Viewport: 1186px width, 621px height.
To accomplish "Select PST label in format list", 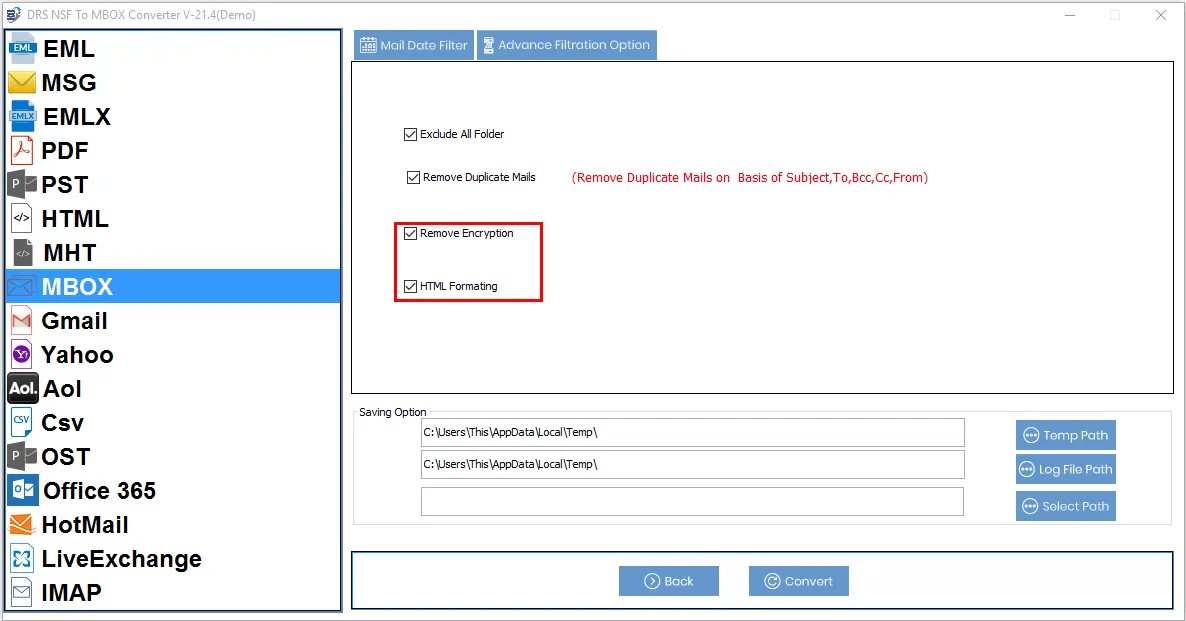I will click(65, 185).
